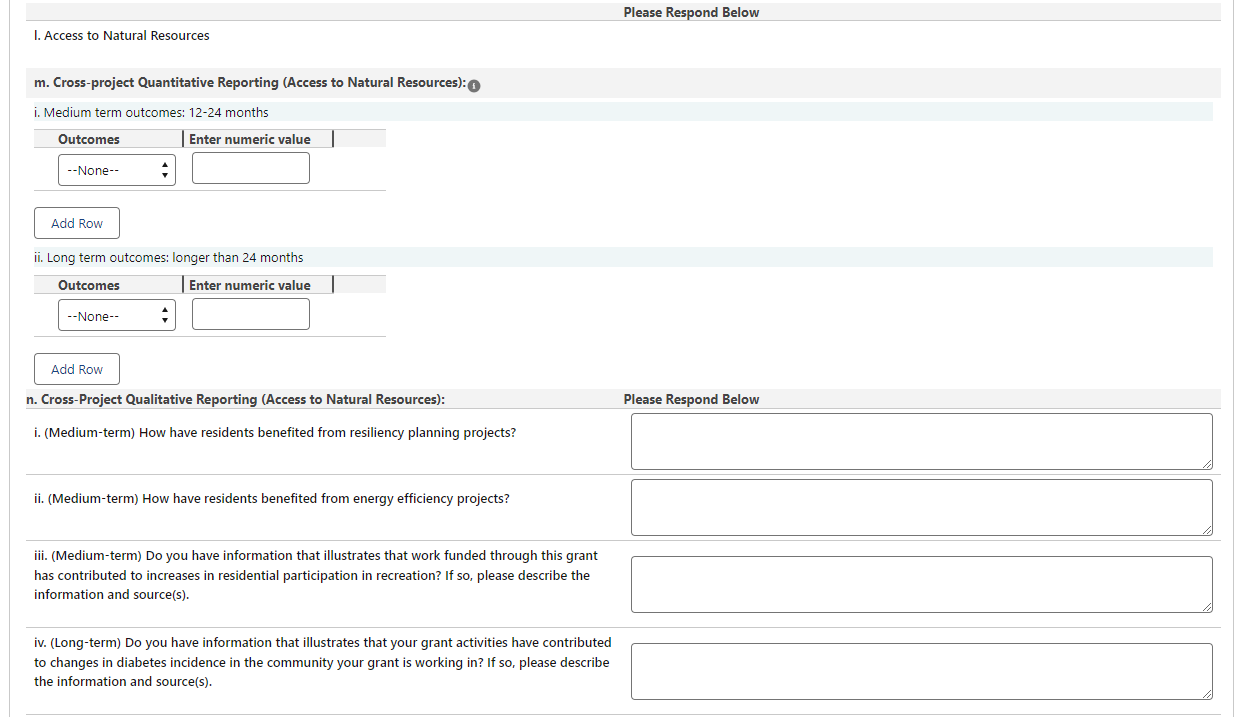Click the diabetes incidence response text area
The image size is (1236, 717).
coord(920,671)
